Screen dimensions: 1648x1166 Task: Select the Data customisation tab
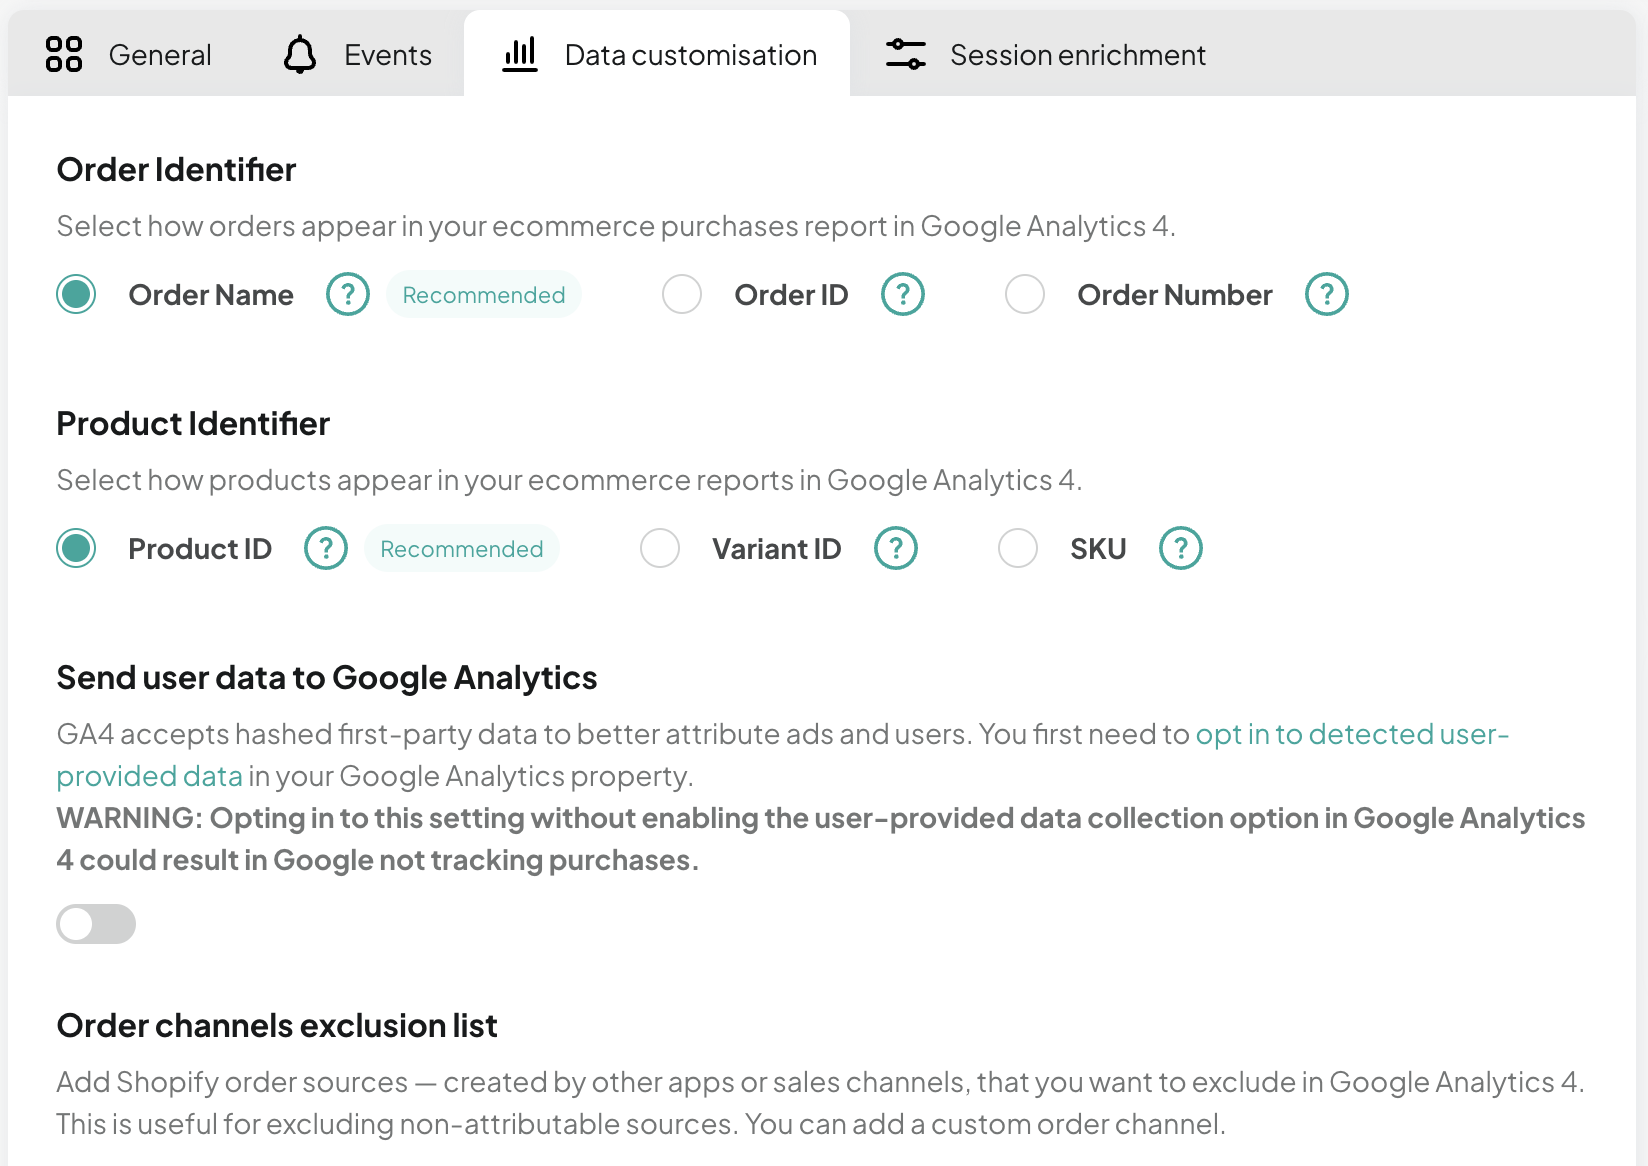[657, 54]
